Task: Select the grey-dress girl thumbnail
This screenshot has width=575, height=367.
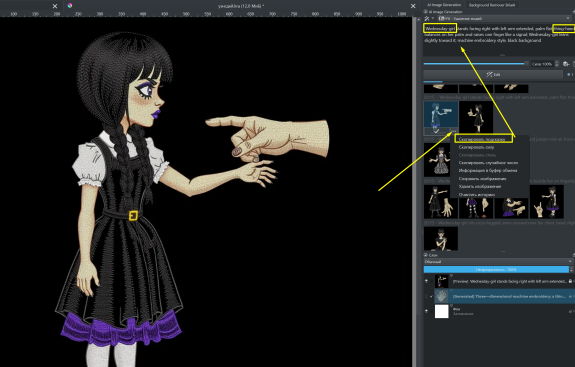Action: pyautogui.click(x=438, y=160)
